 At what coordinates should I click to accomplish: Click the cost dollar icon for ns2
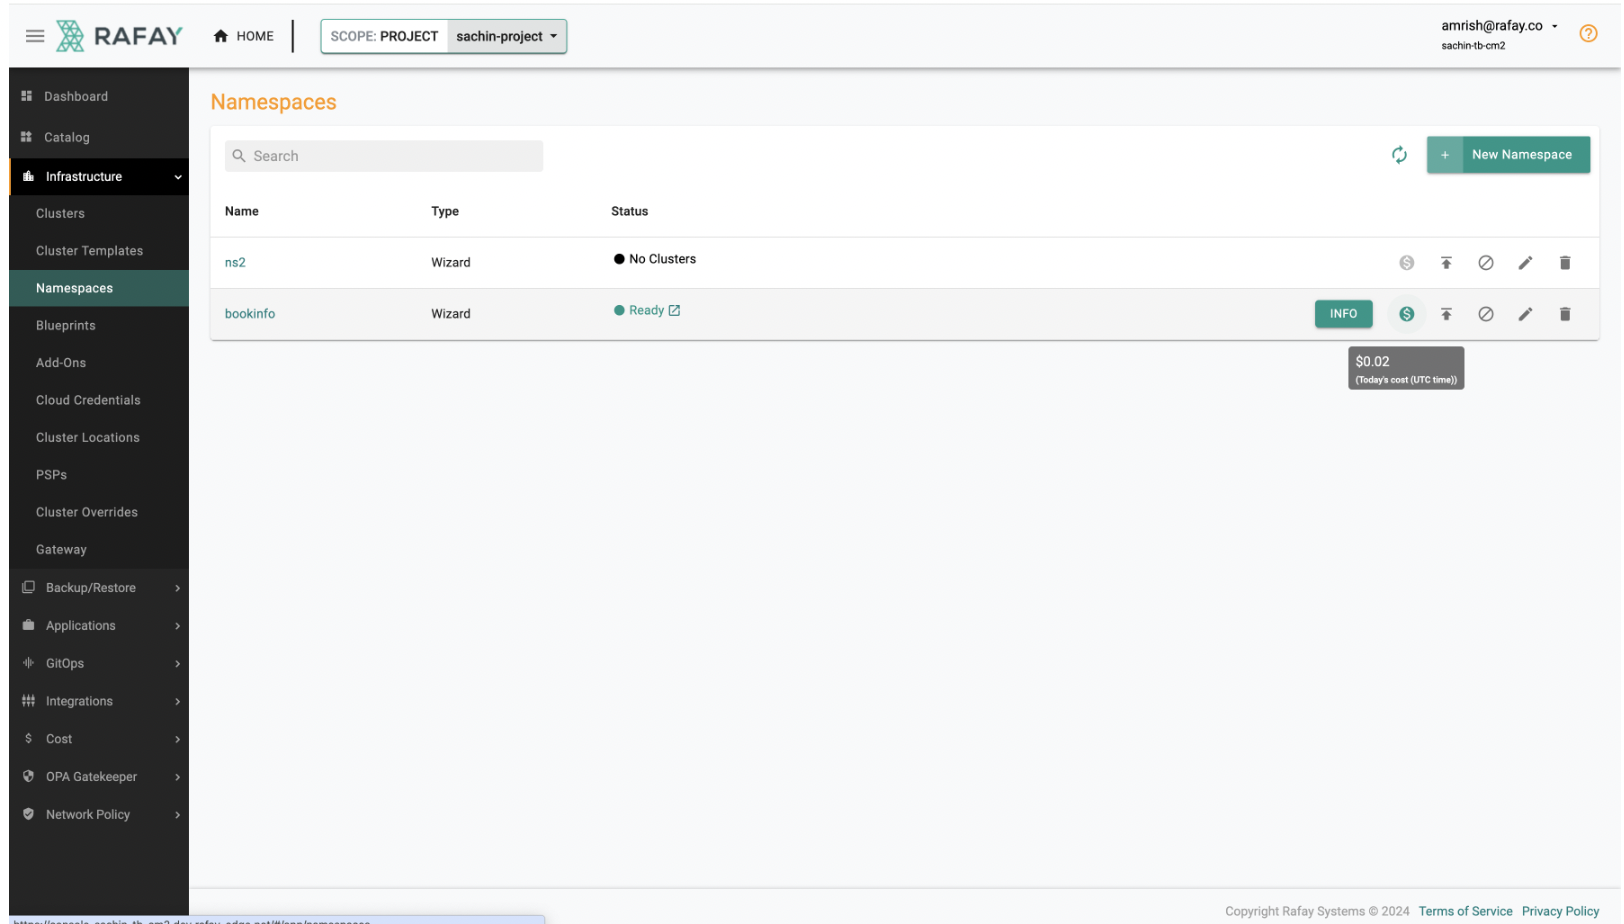(1406, 263)
